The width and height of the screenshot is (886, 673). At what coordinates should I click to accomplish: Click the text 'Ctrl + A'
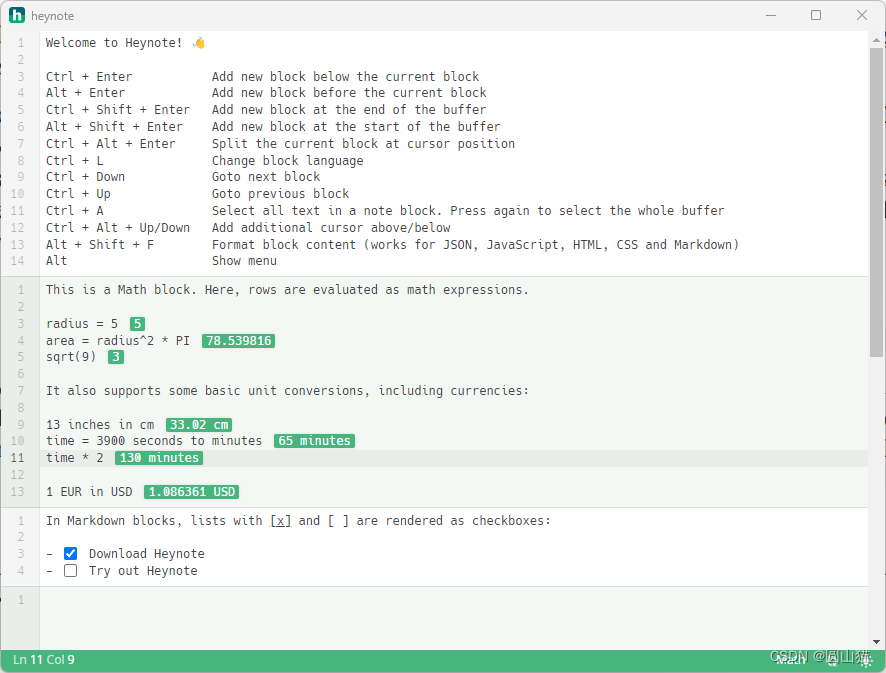click(x=75, y=211)
